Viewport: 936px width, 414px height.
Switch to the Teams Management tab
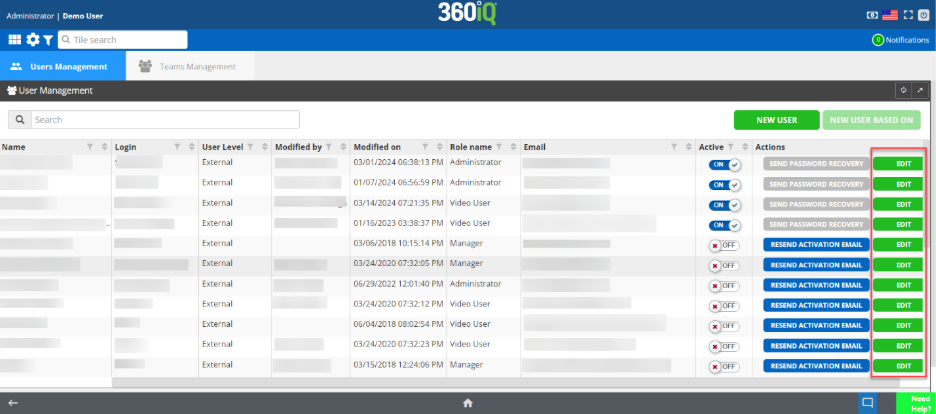[188, 67]
